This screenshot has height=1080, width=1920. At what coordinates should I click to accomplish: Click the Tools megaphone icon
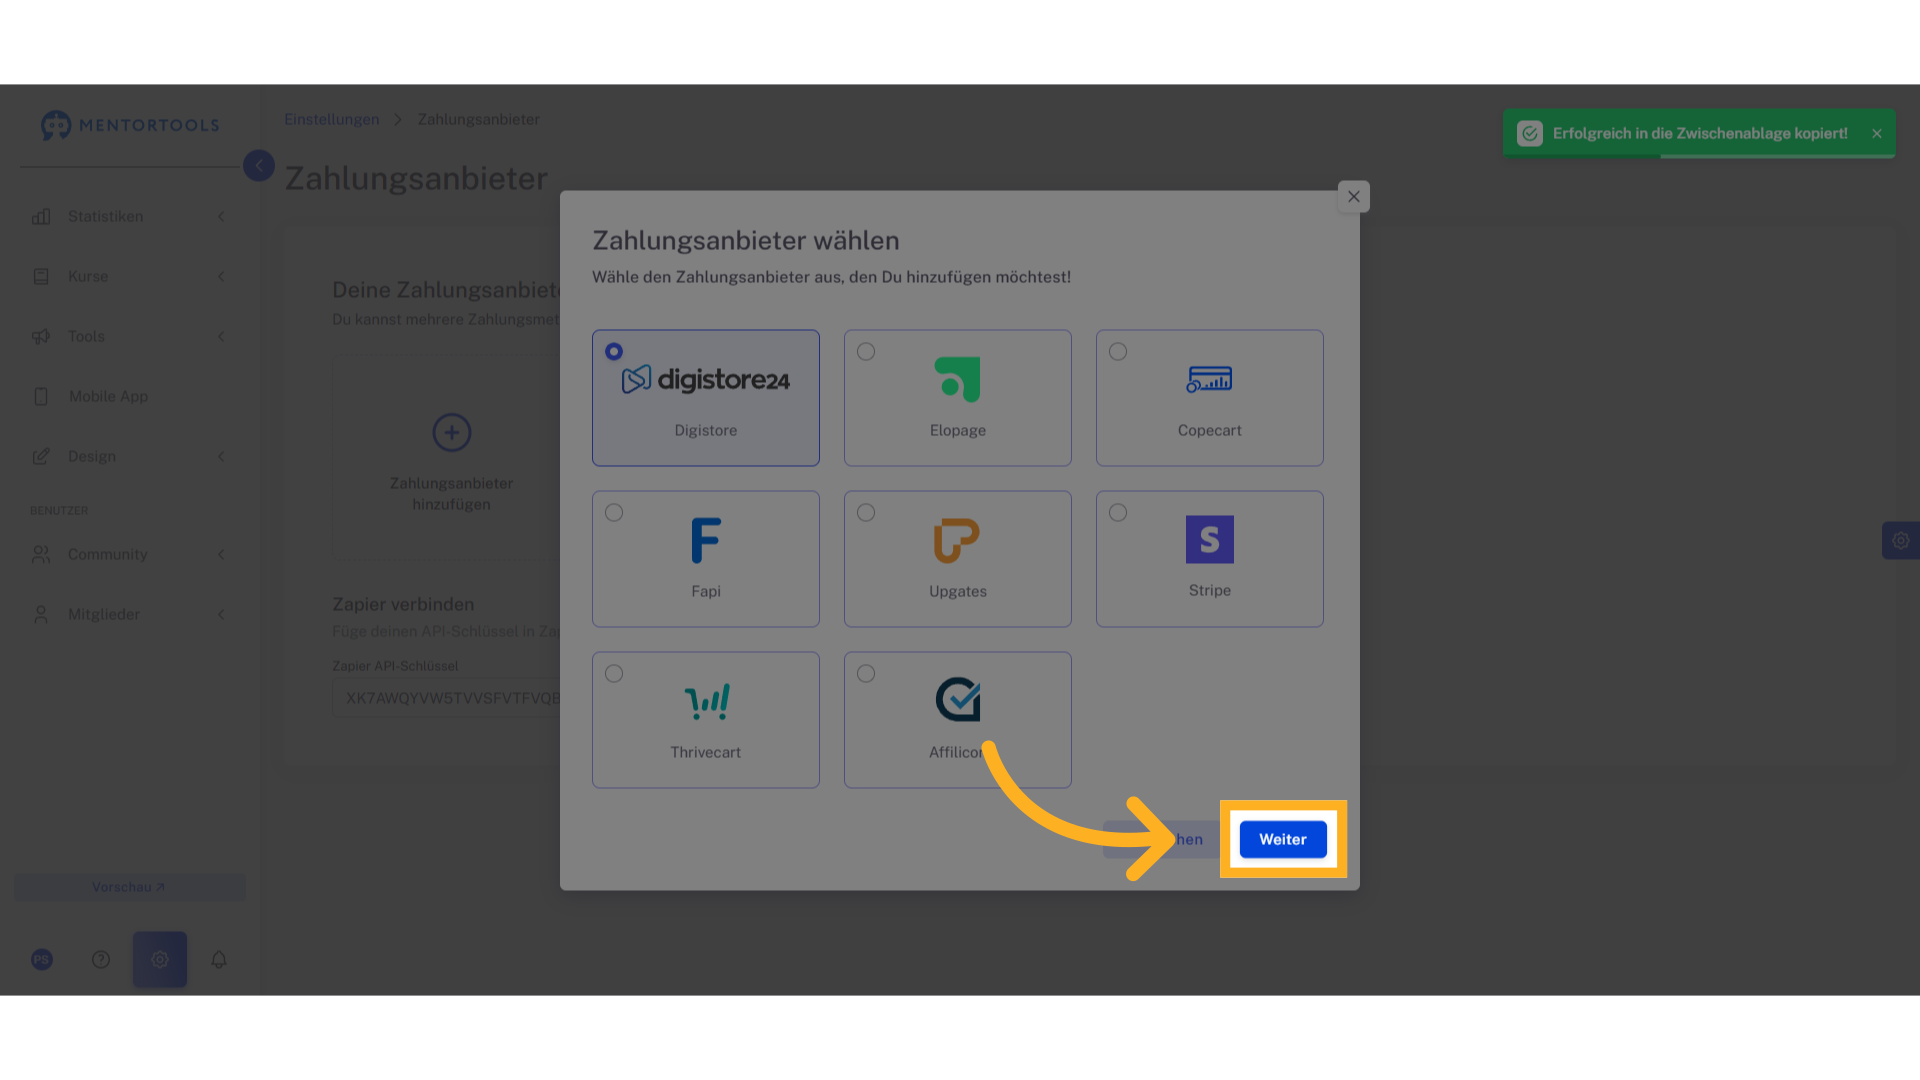[x=41, y=336]
